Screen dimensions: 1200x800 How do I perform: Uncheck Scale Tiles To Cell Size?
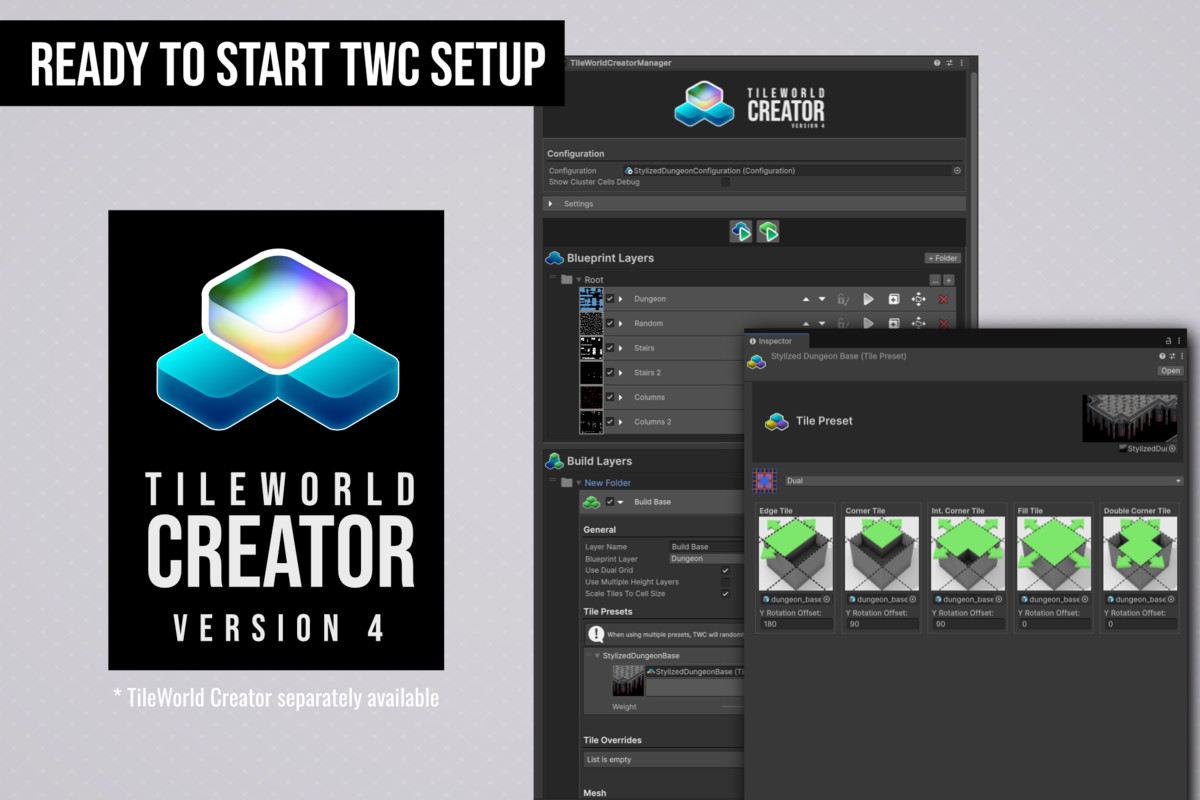[726, 594]
